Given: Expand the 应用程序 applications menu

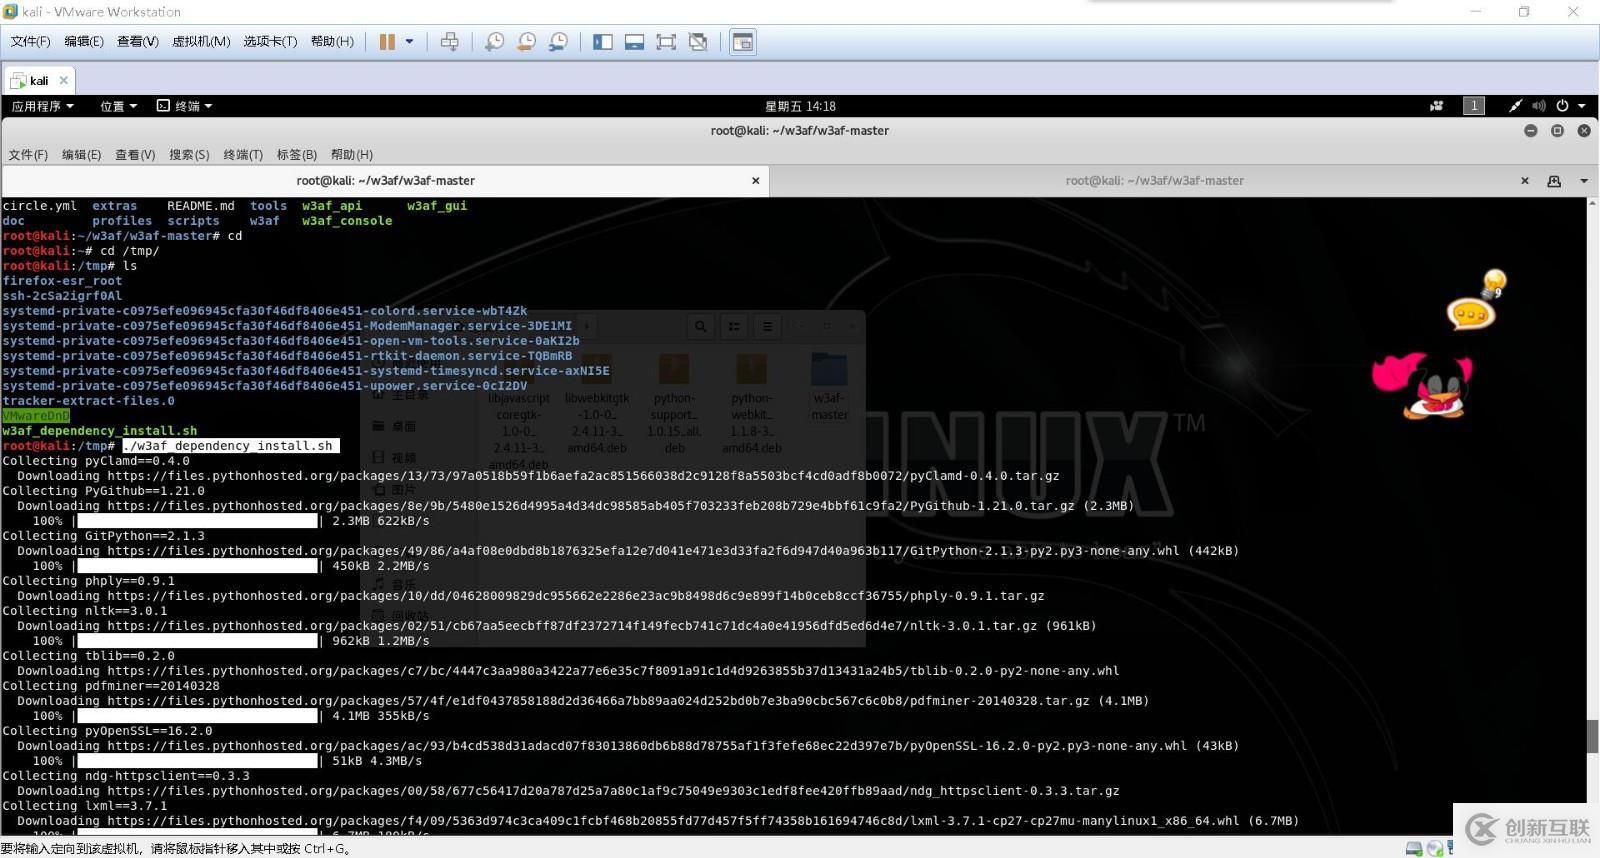Looking at the screenshot, I should 43,106.
